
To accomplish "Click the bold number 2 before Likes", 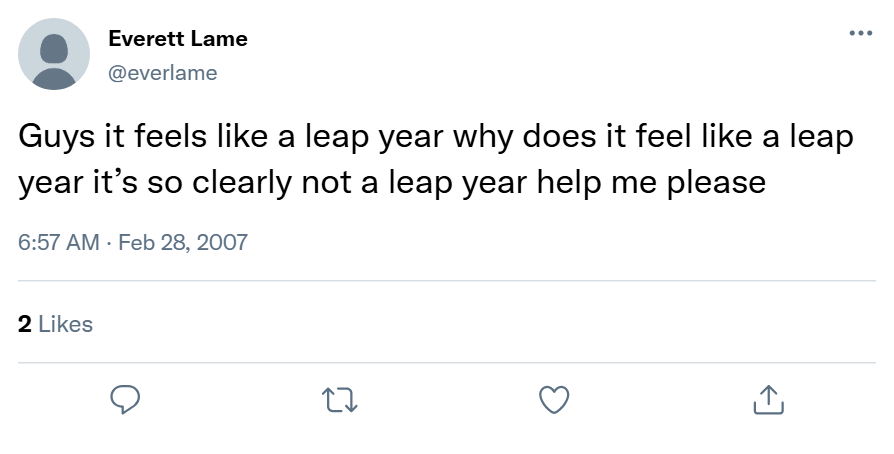I will coord(25,324).
